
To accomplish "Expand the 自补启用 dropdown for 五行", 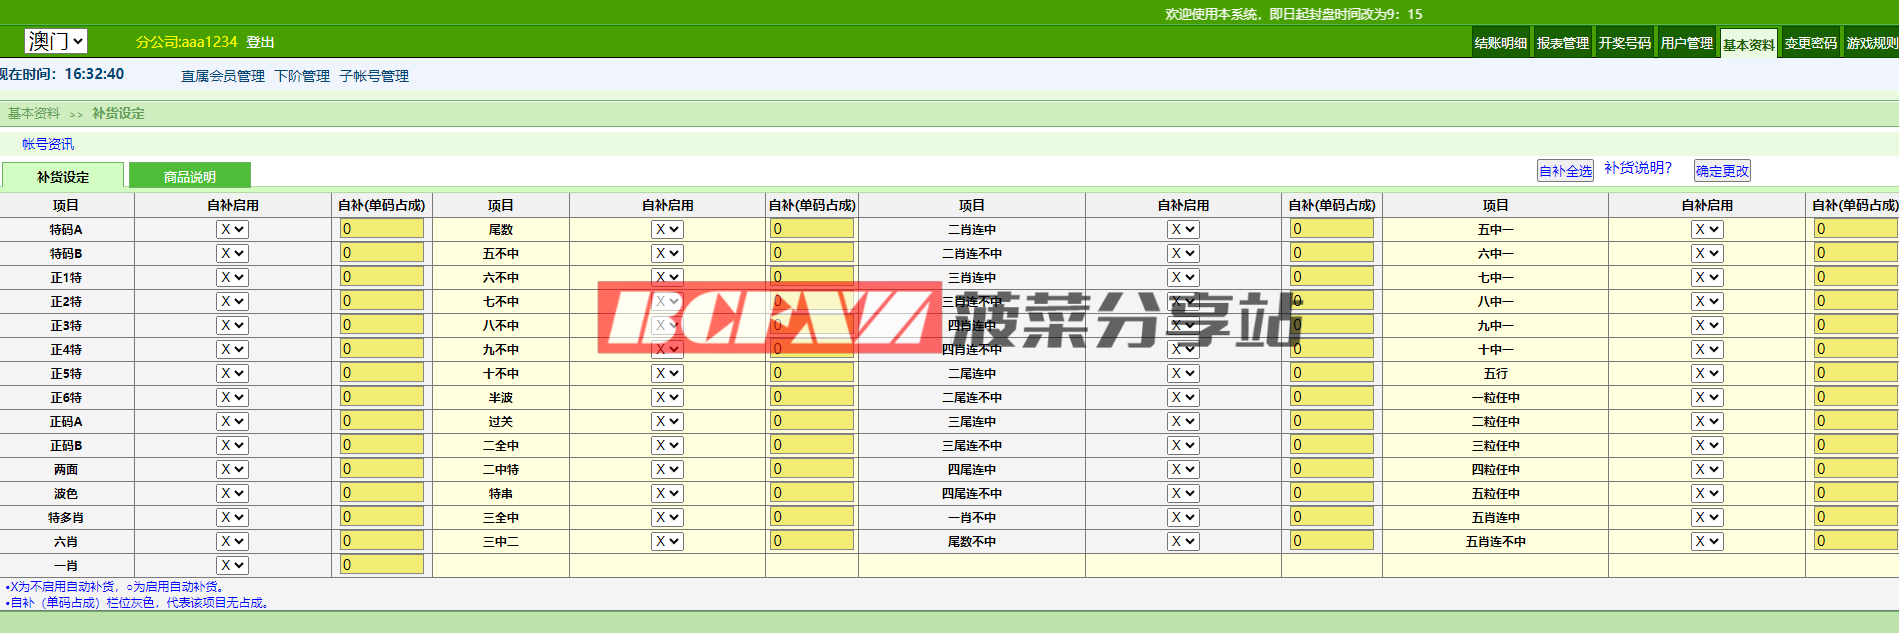I will [1707, 373].
